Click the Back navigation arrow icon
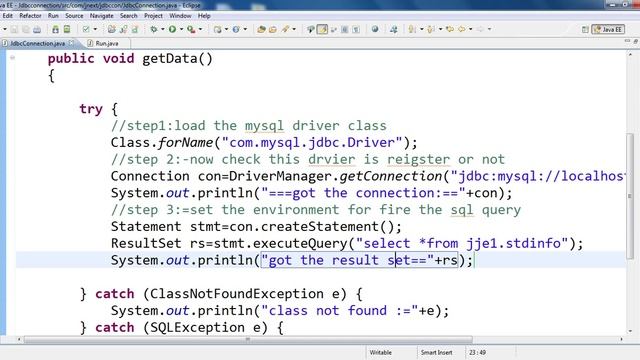This screenshot has height=360, width=640. pyautogui.click(x=462, y=29)
